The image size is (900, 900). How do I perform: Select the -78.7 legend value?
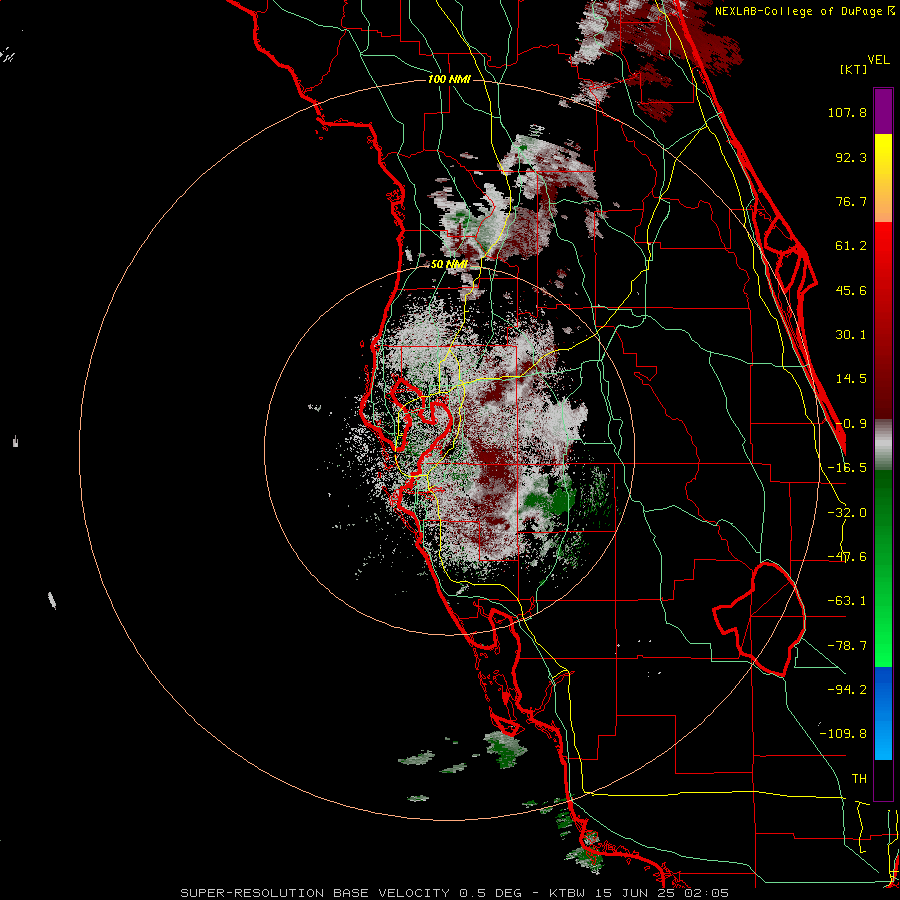pyautogui.click(x=847, y=646)
